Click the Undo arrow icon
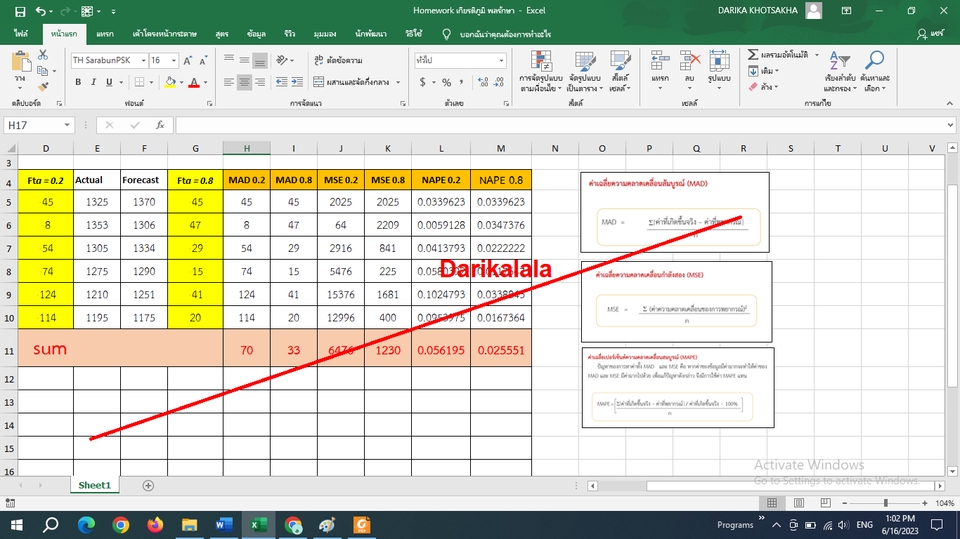 tap(40, 11)
